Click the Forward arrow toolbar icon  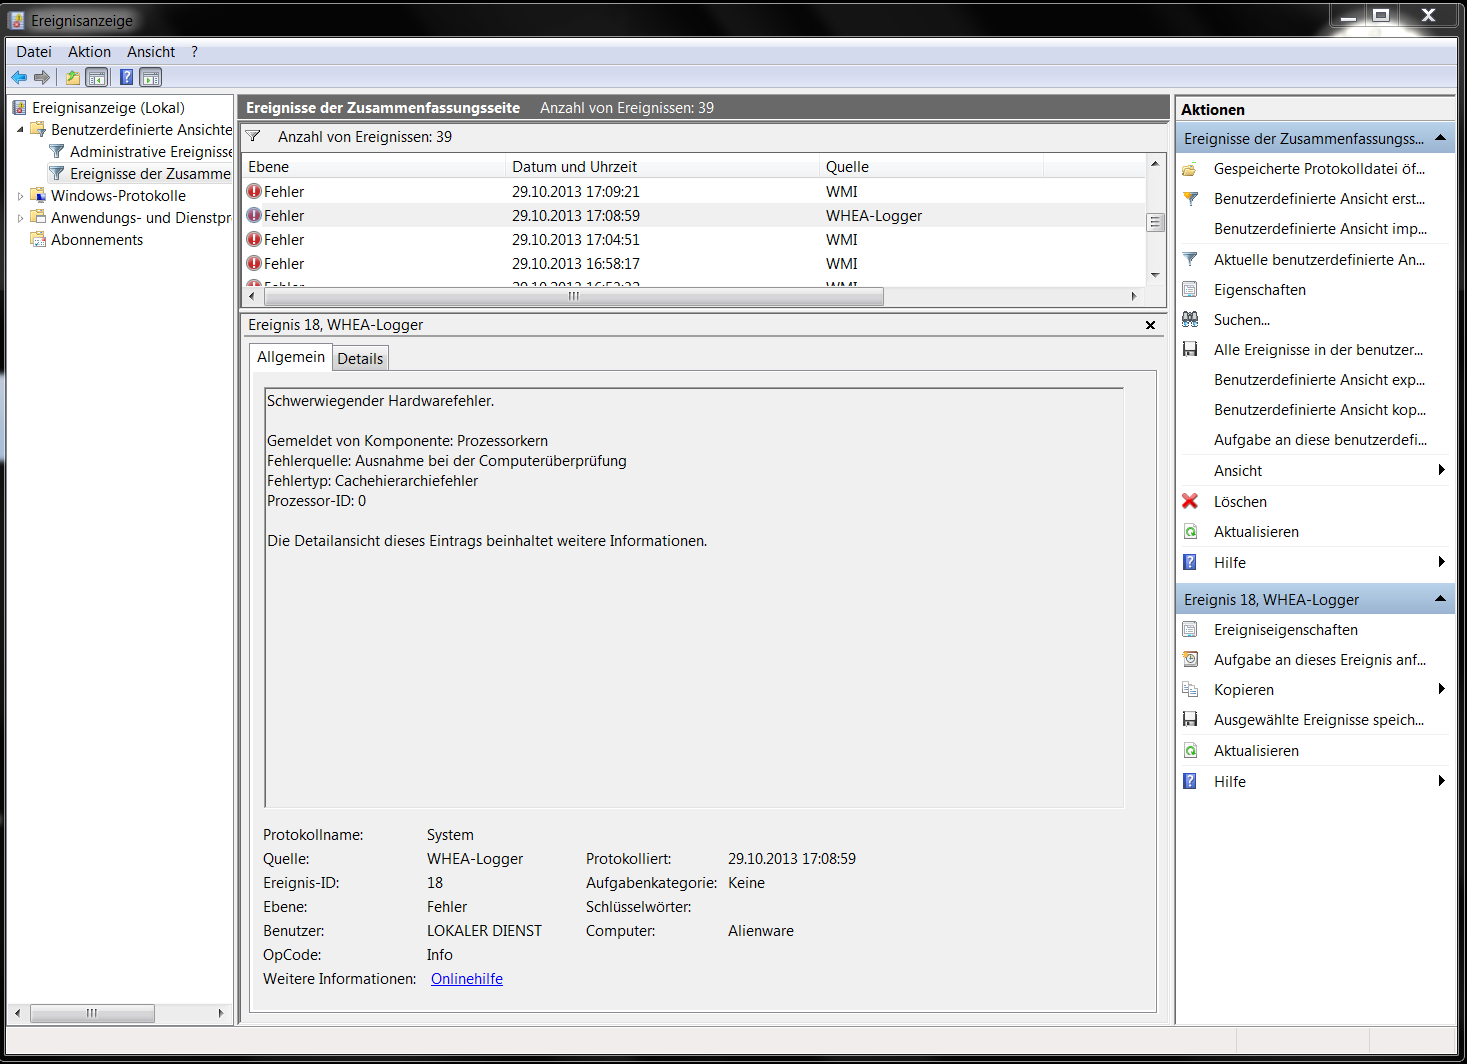(x=42, y=77)
